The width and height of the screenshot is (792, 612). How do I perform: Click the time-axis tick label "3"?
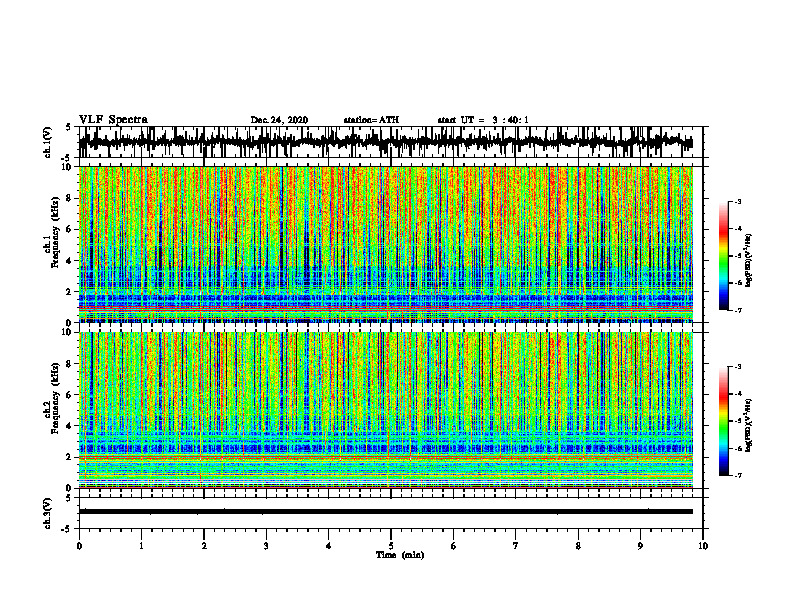click(266, 546)
